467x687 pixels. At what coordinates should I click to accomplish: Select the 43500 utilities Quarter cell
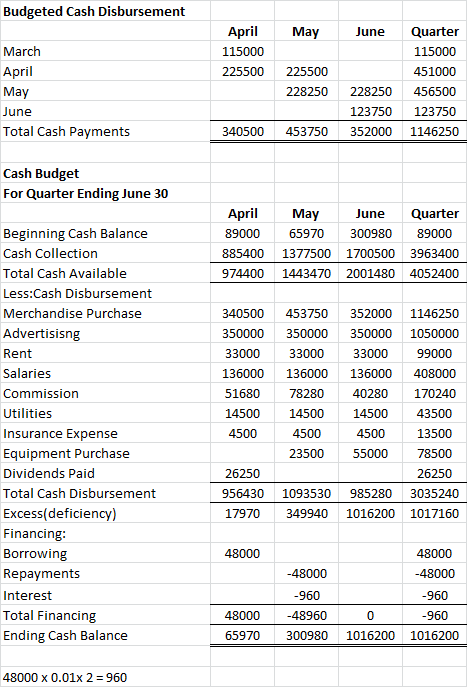click(435, 413)
